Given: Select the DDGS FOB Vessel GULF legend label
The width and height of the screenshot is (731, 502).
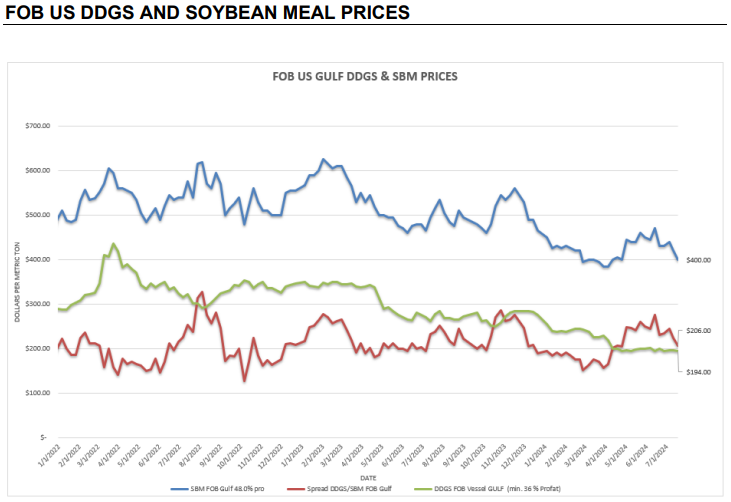Looking at the screenshot, I should tap(497, 489).
